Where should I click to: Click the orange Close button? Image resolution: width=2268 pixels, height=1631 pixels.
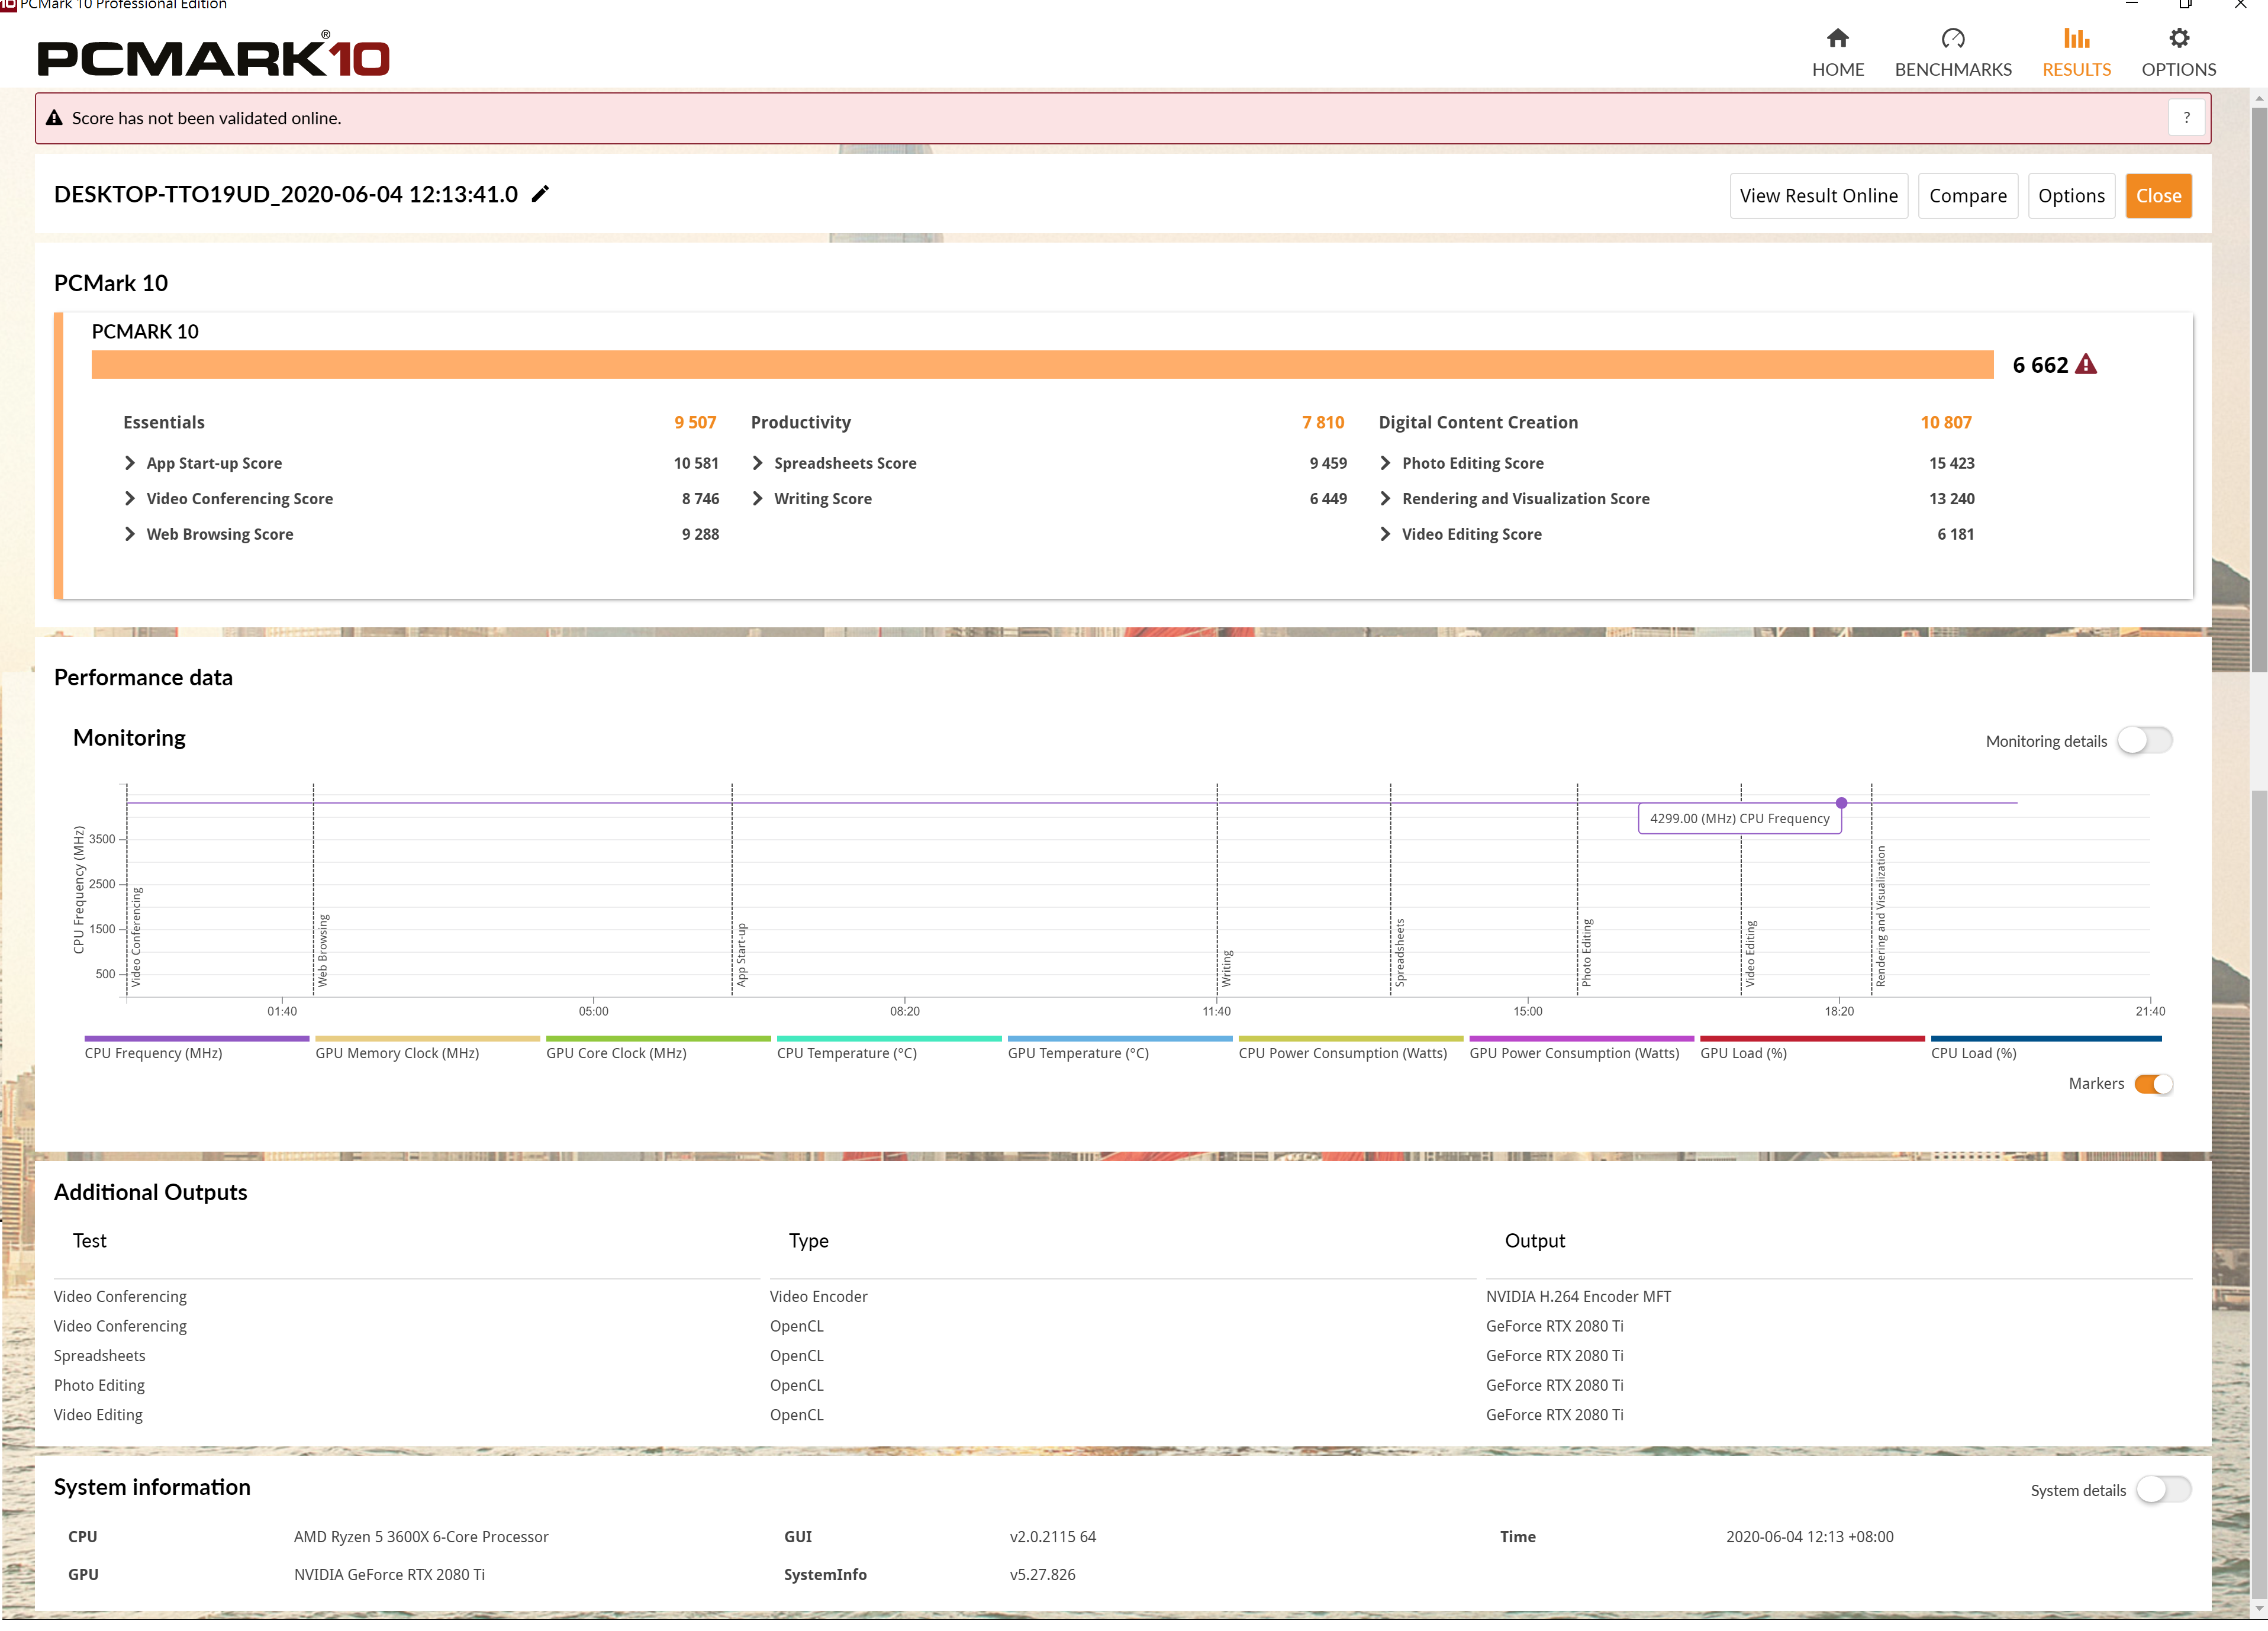[x=2158, y=196]
